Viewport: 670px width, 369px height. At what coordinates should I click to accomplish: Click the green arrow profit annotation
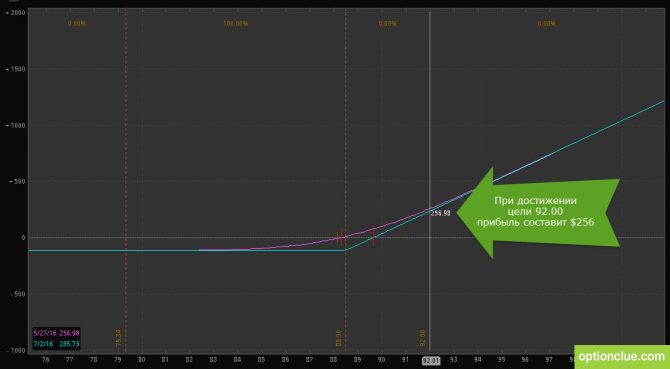pos(538,212)
